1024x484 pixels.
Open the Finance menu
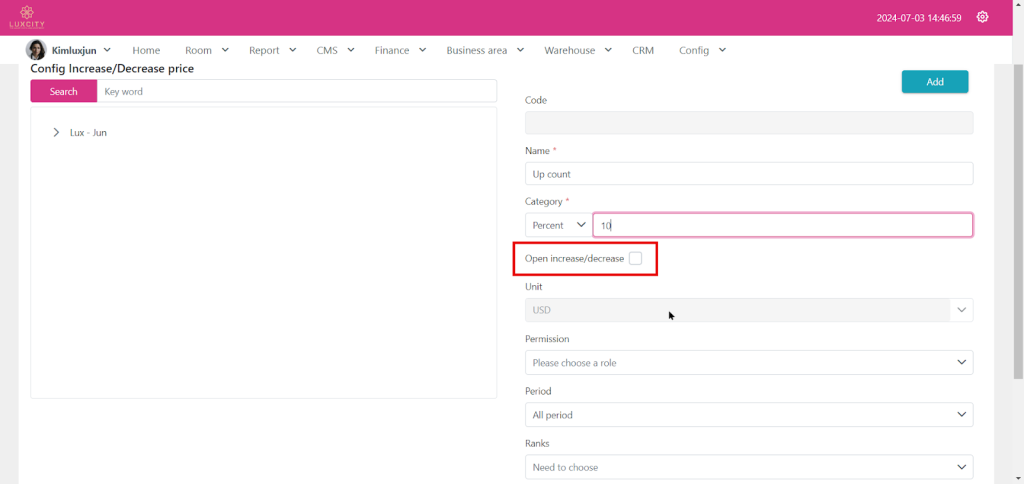(x=399, y=50)
